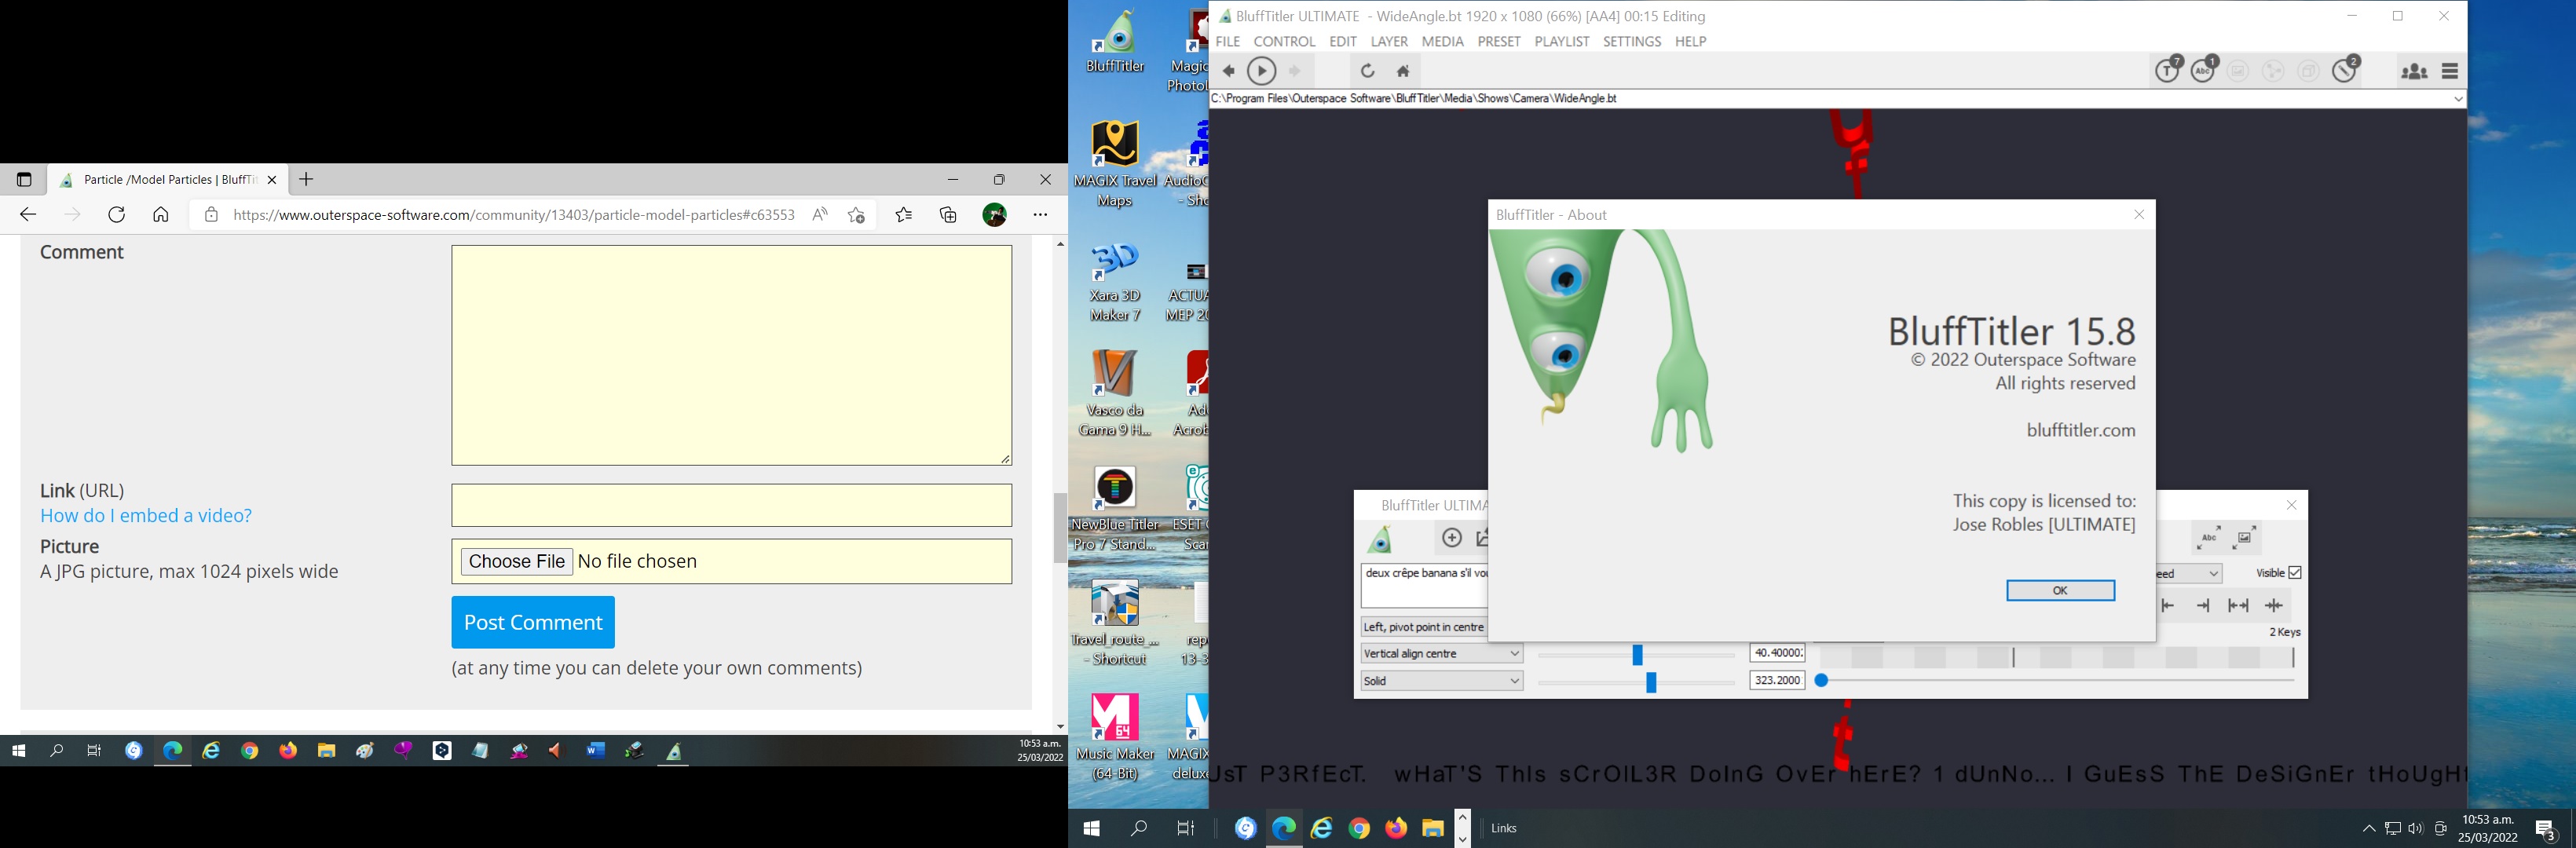The image size is (2576, 848).
Task: Click the community people icon in BluffTitler
Action: [x=2414, y=71]
